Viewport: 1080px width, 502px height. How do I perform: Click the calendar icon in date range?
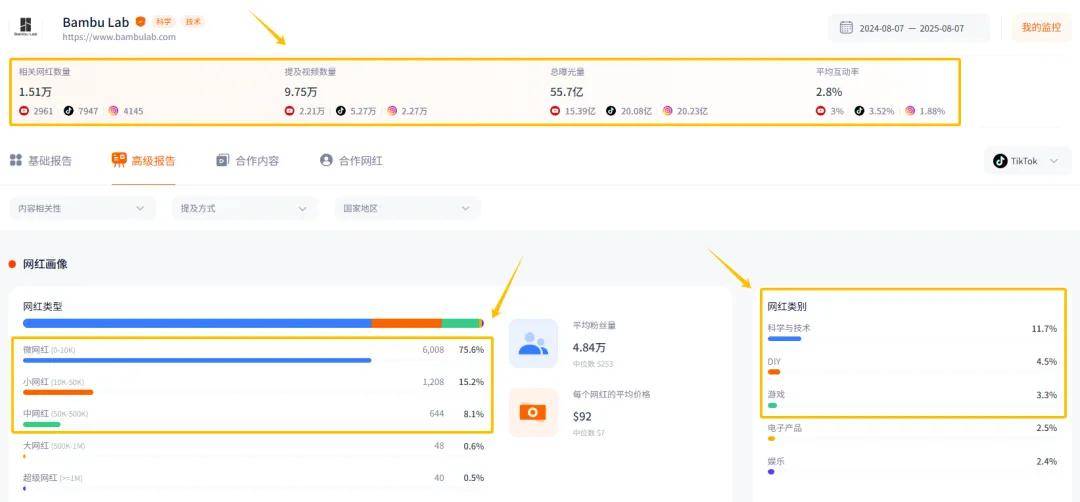846,28
